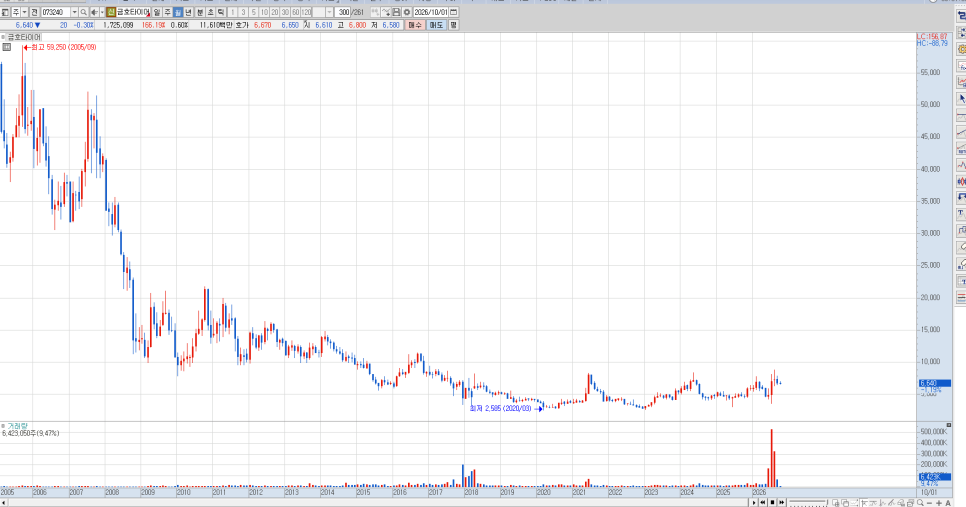Image resolution: width=966 pixels, height=507 pixels.
Task: Close the volume panel with its corner box
Action: [x=949, y=425]
